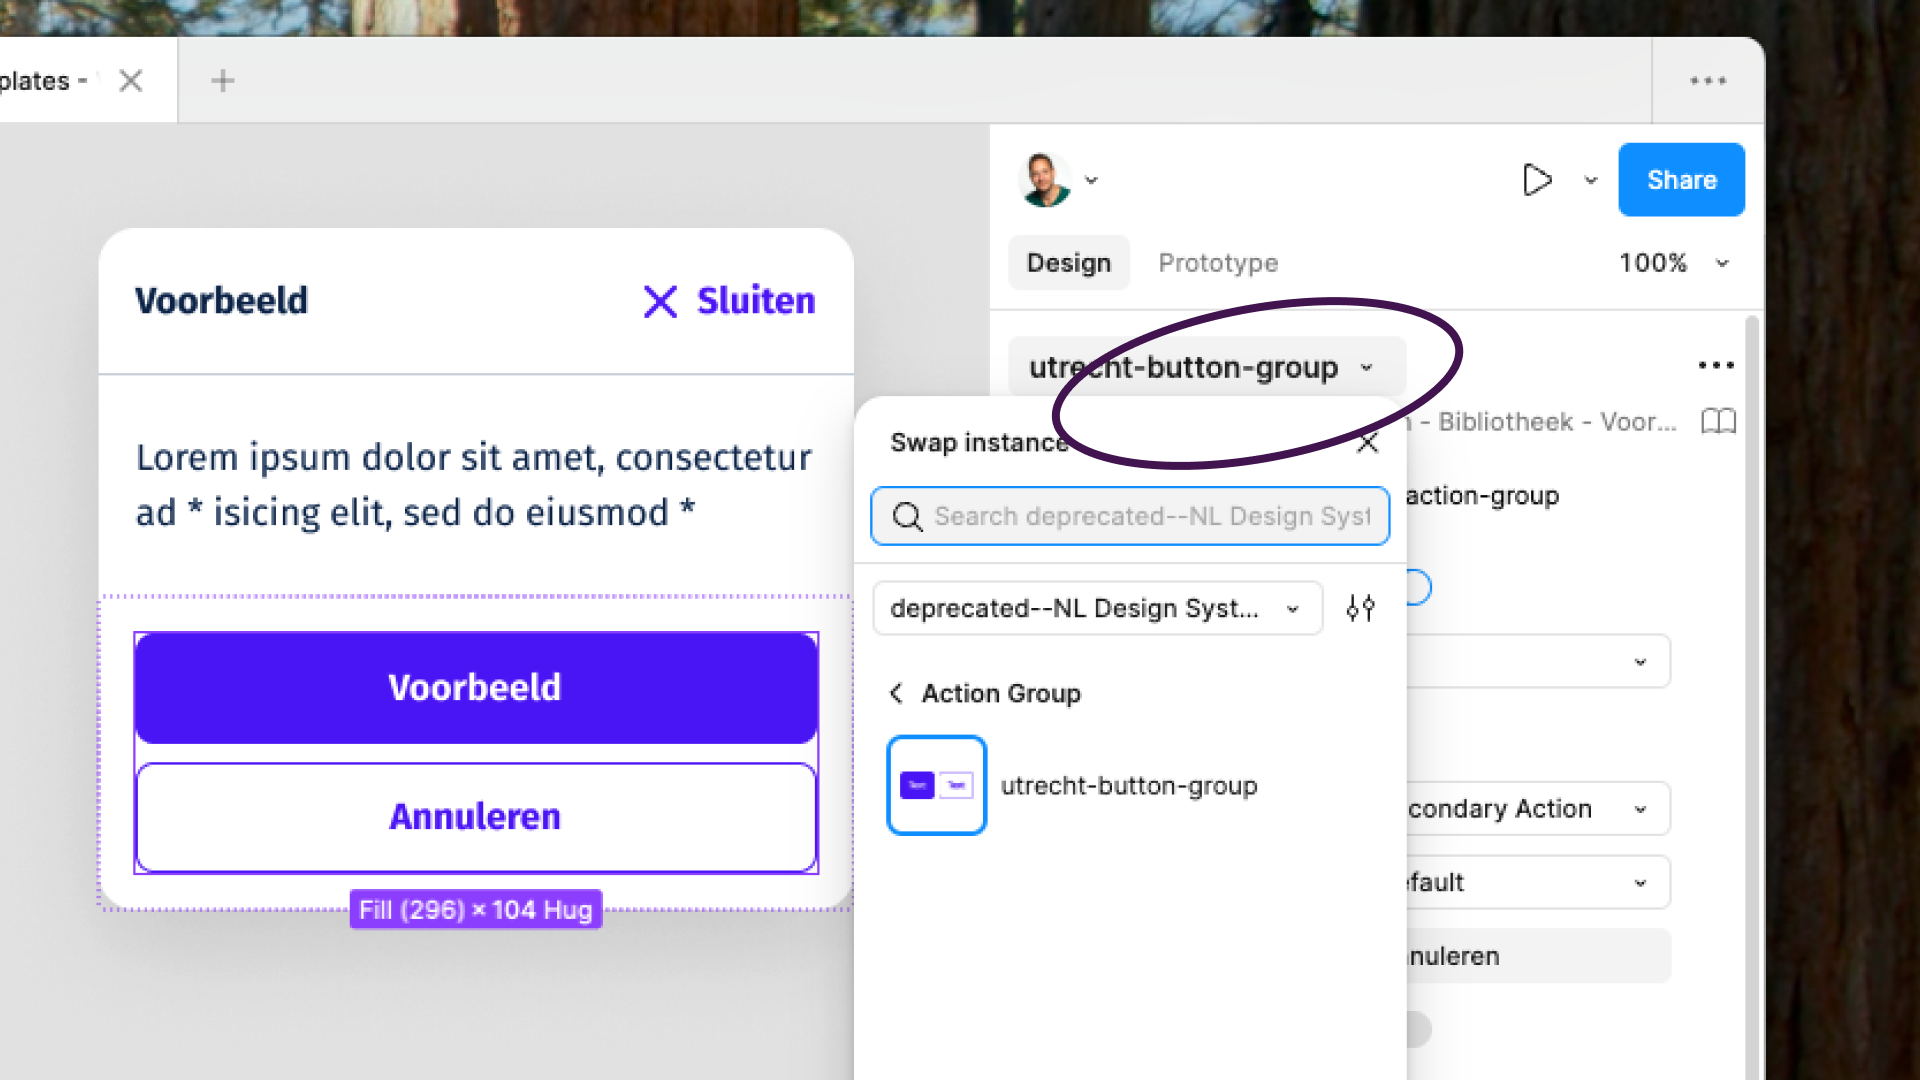Add a new tab with plus icon
The width and height of the screenshot is (1920, 1080).
coord(223,81)
